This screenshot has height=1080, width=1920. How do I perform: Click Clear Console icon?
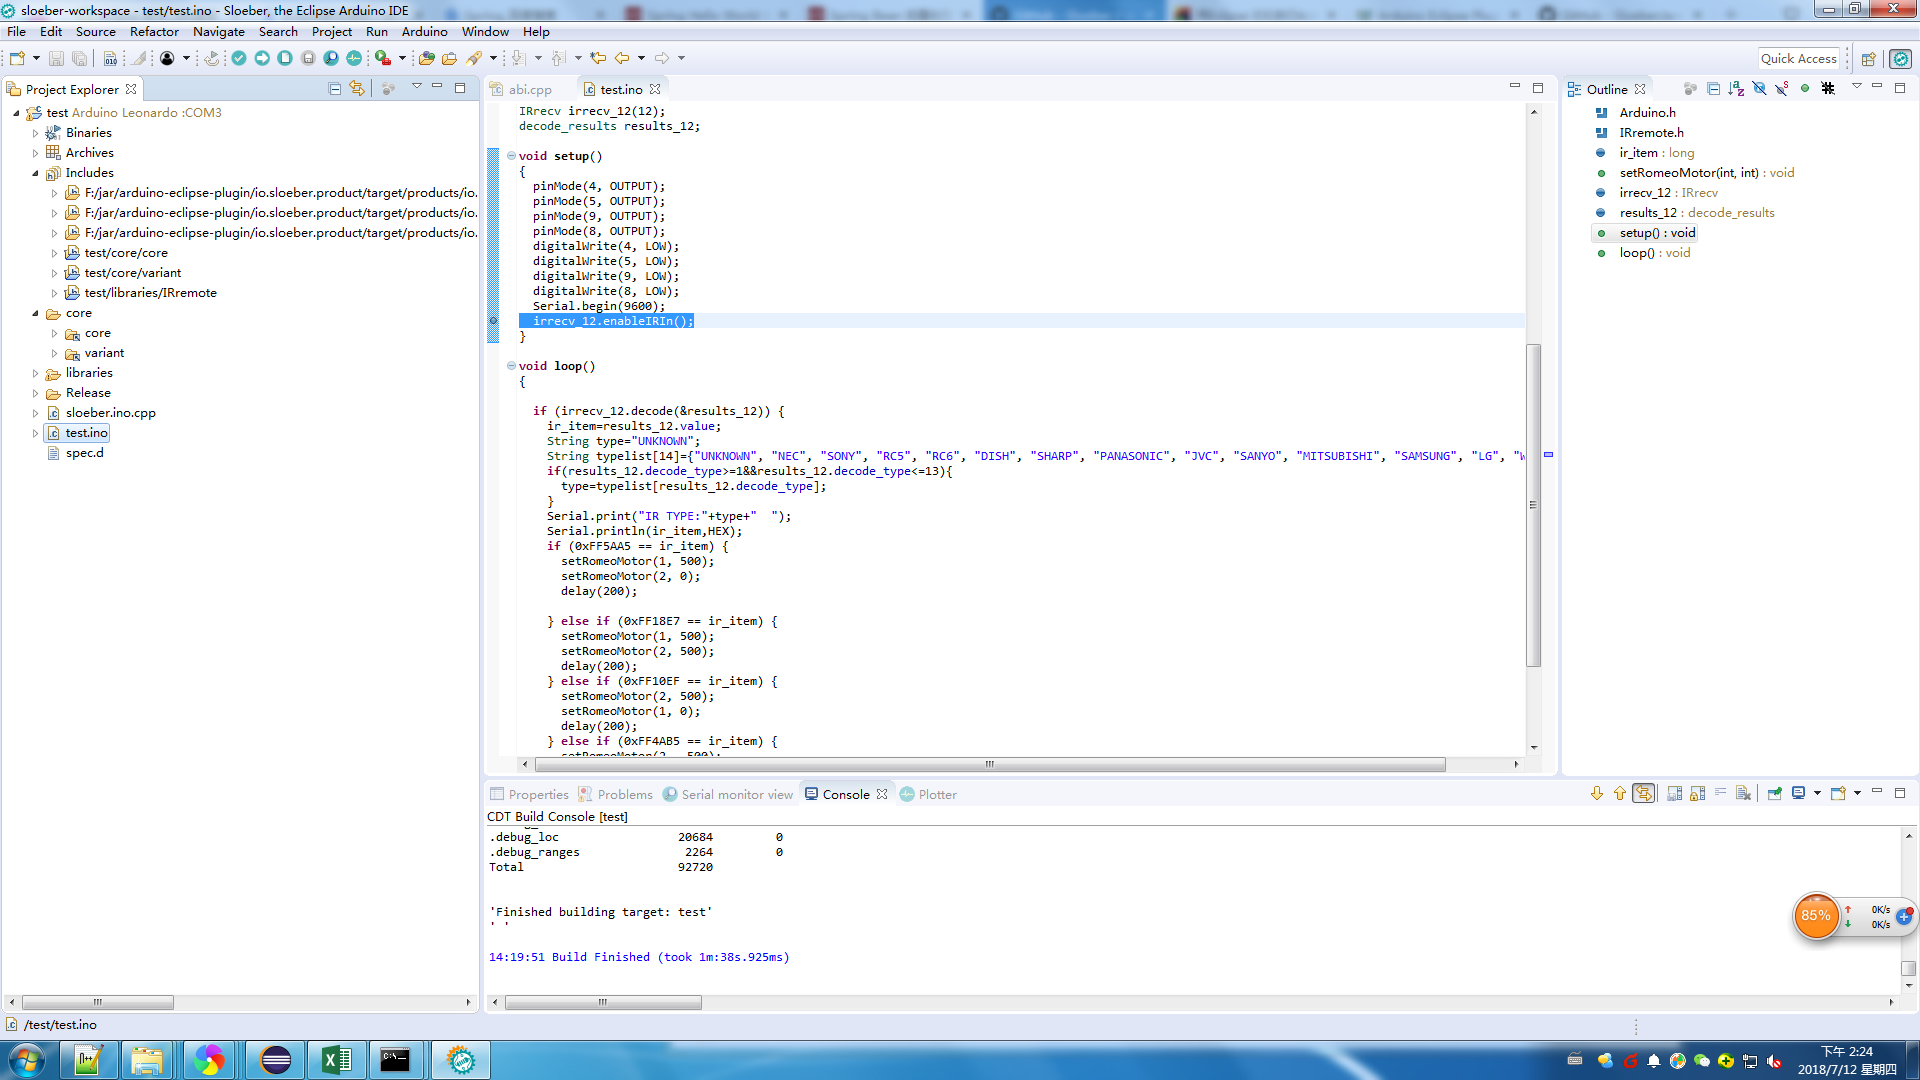click(x=1744, y=794)
